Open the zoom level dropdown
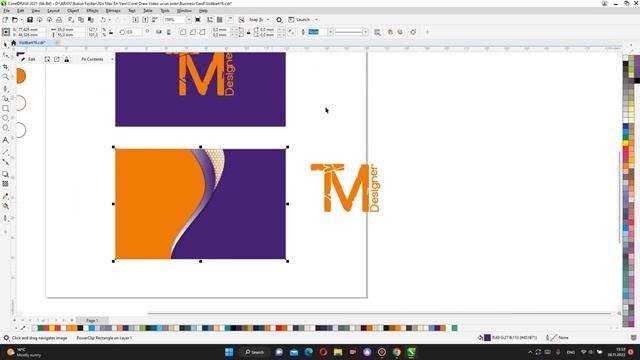Image resolution: width=640 pixels, height=360 pixels. tap(189, 20)
